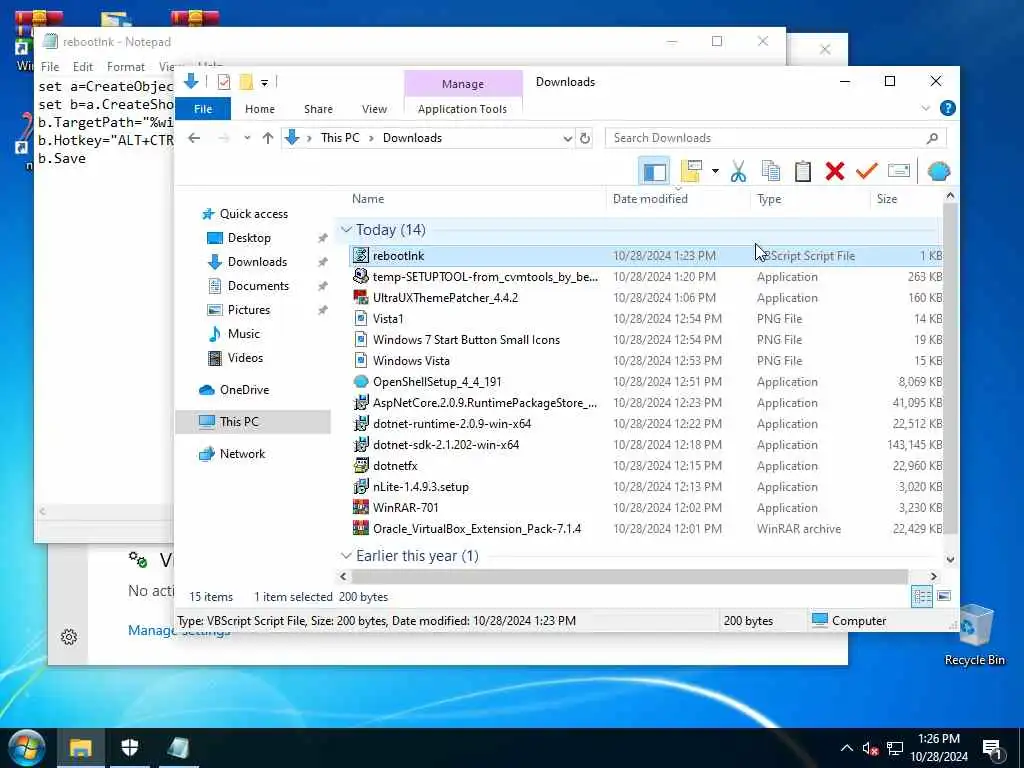Select Network in navigation pane

pos(242,454)
